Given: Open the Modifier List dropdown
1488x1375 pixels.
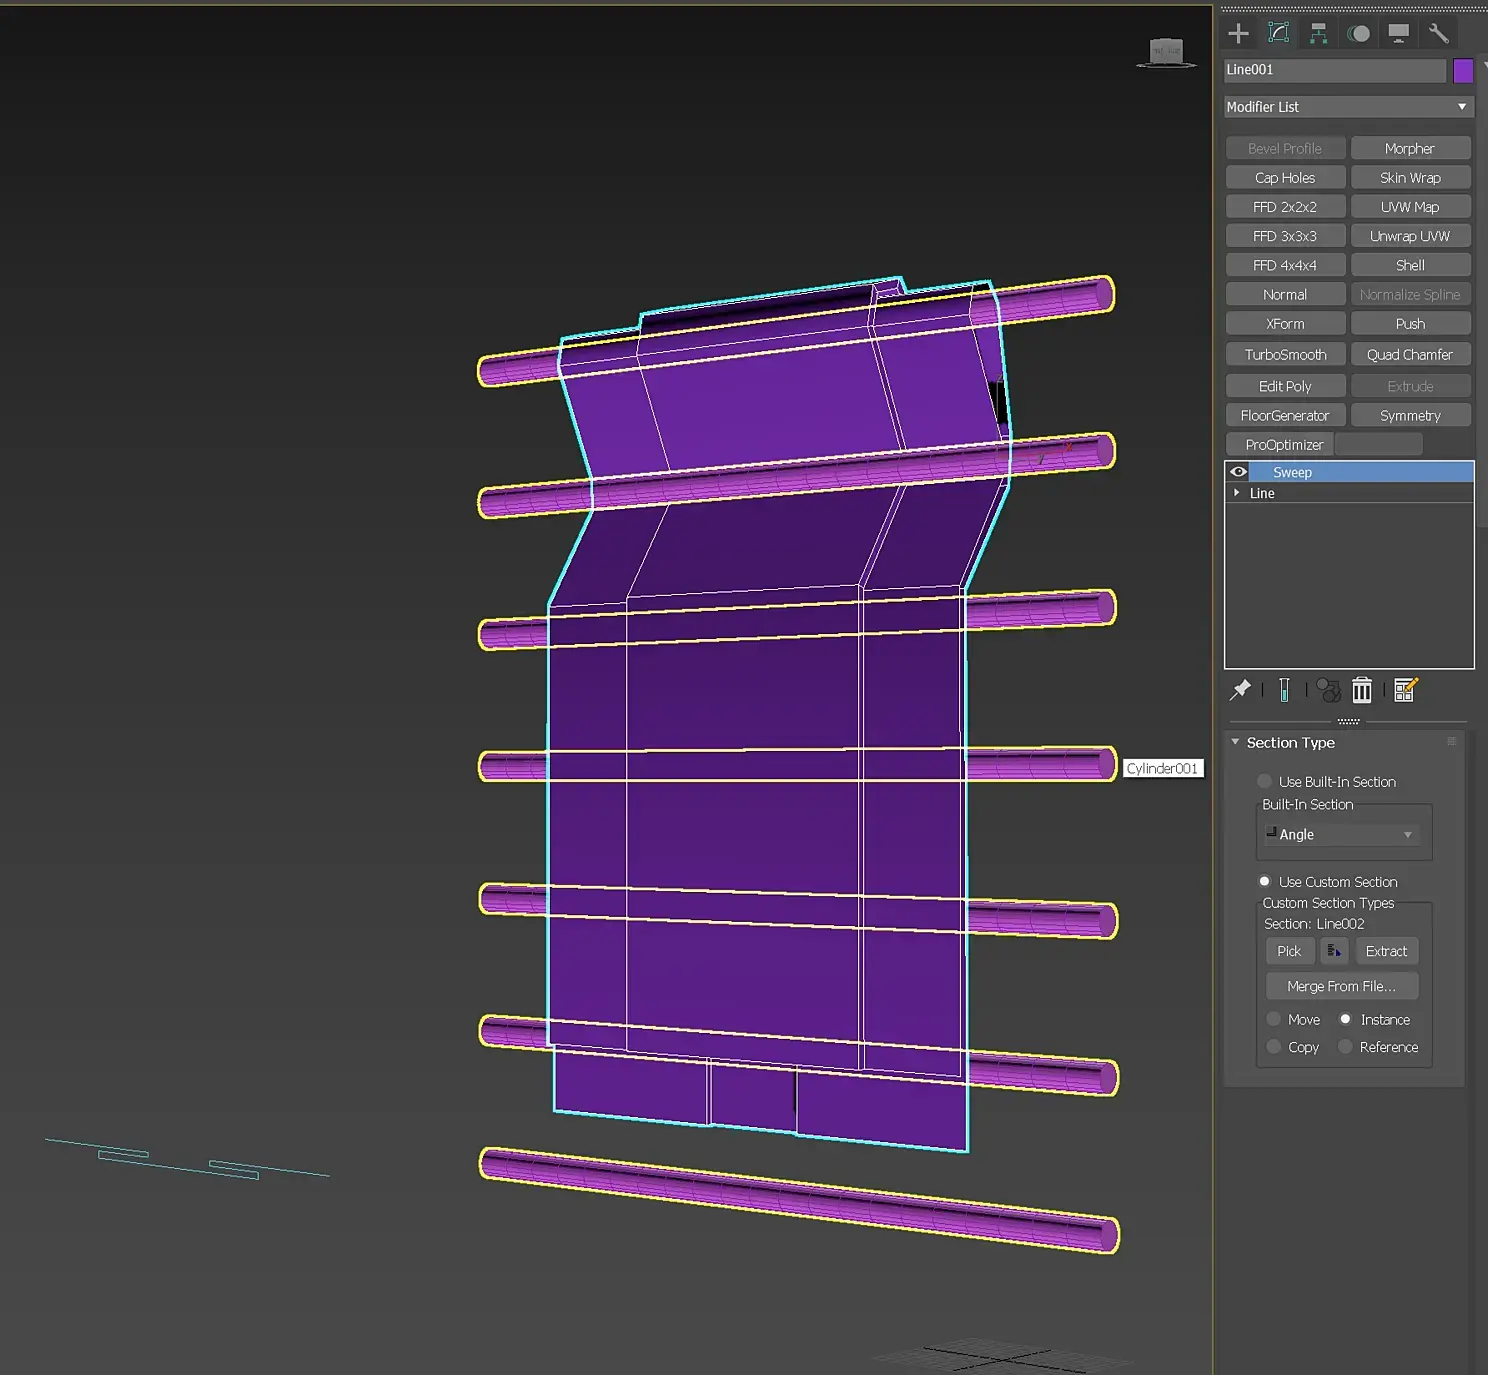Looking at the screenshot, I should [x=1348, y=107].
